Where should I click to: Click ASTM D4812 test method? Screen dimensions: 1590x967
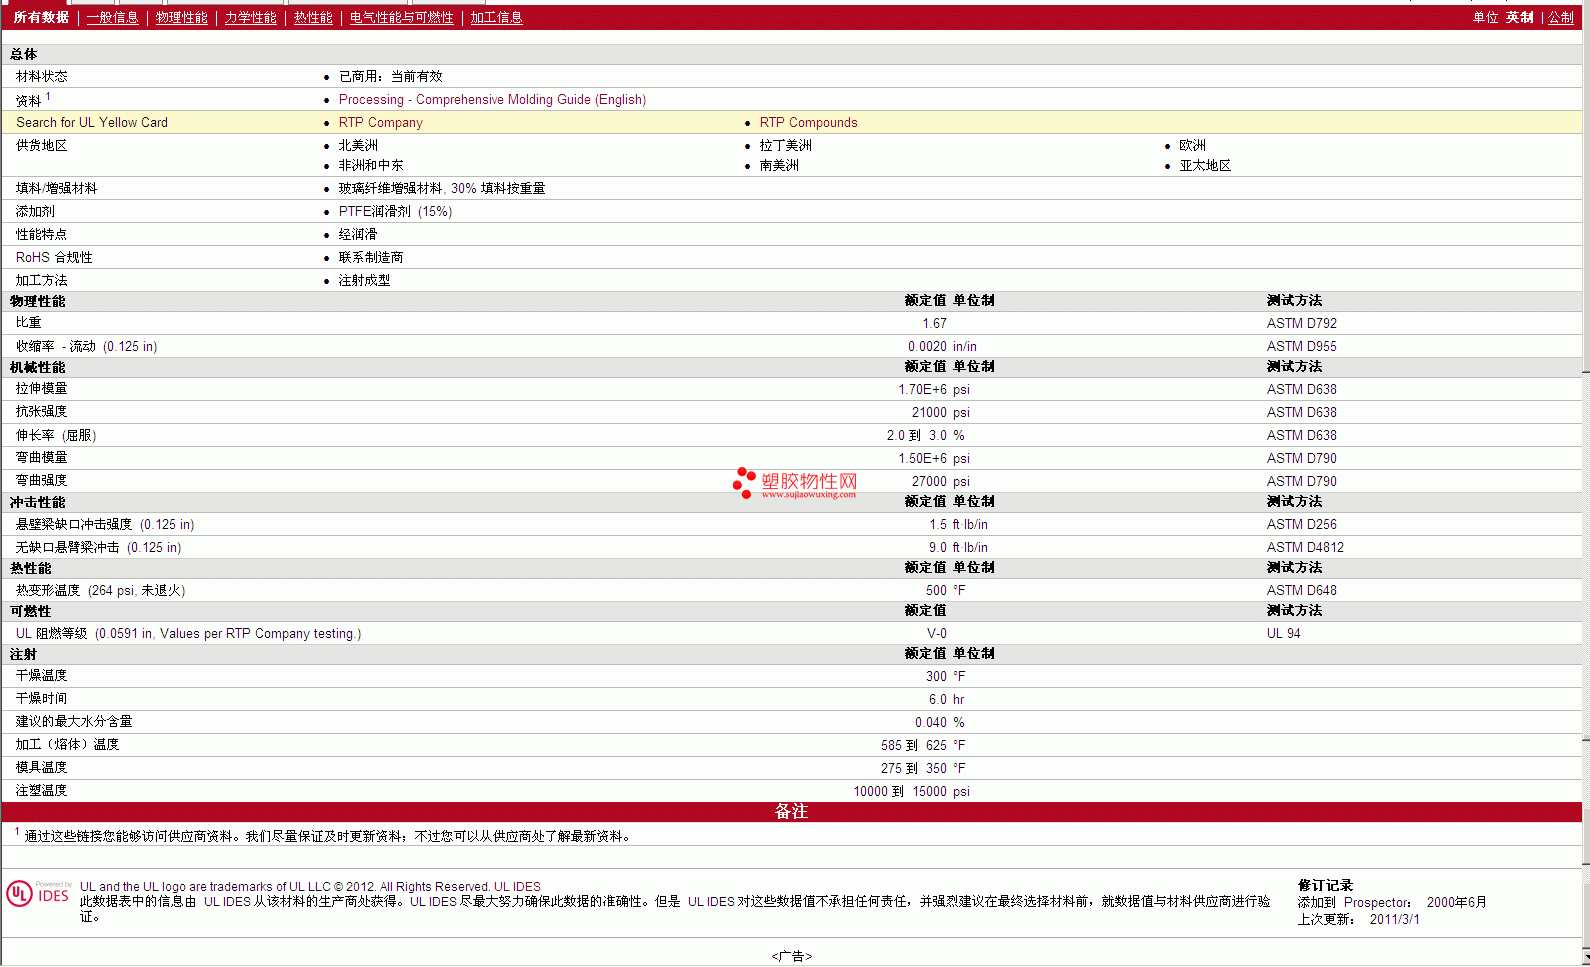(1305, 548)
